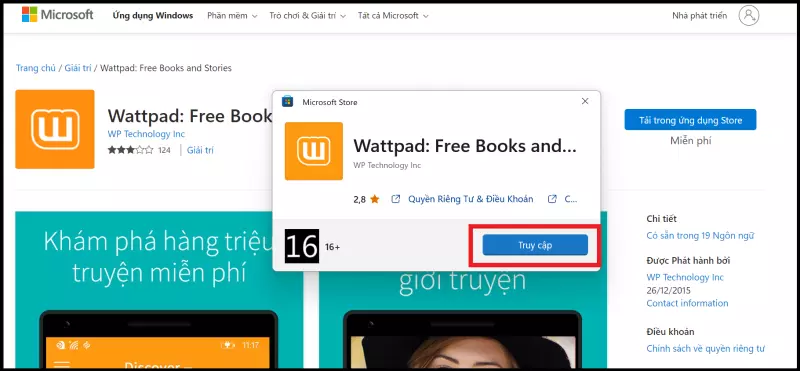Screen dimensions: 800x371
Task: Click the second external link icon in dialog
Action: [x=552, y=199]
